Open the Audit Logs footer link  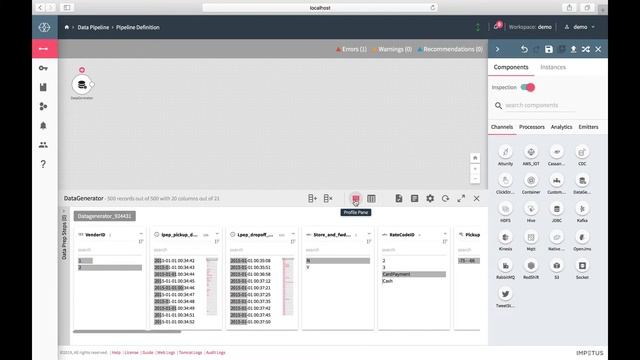point(216,352)
